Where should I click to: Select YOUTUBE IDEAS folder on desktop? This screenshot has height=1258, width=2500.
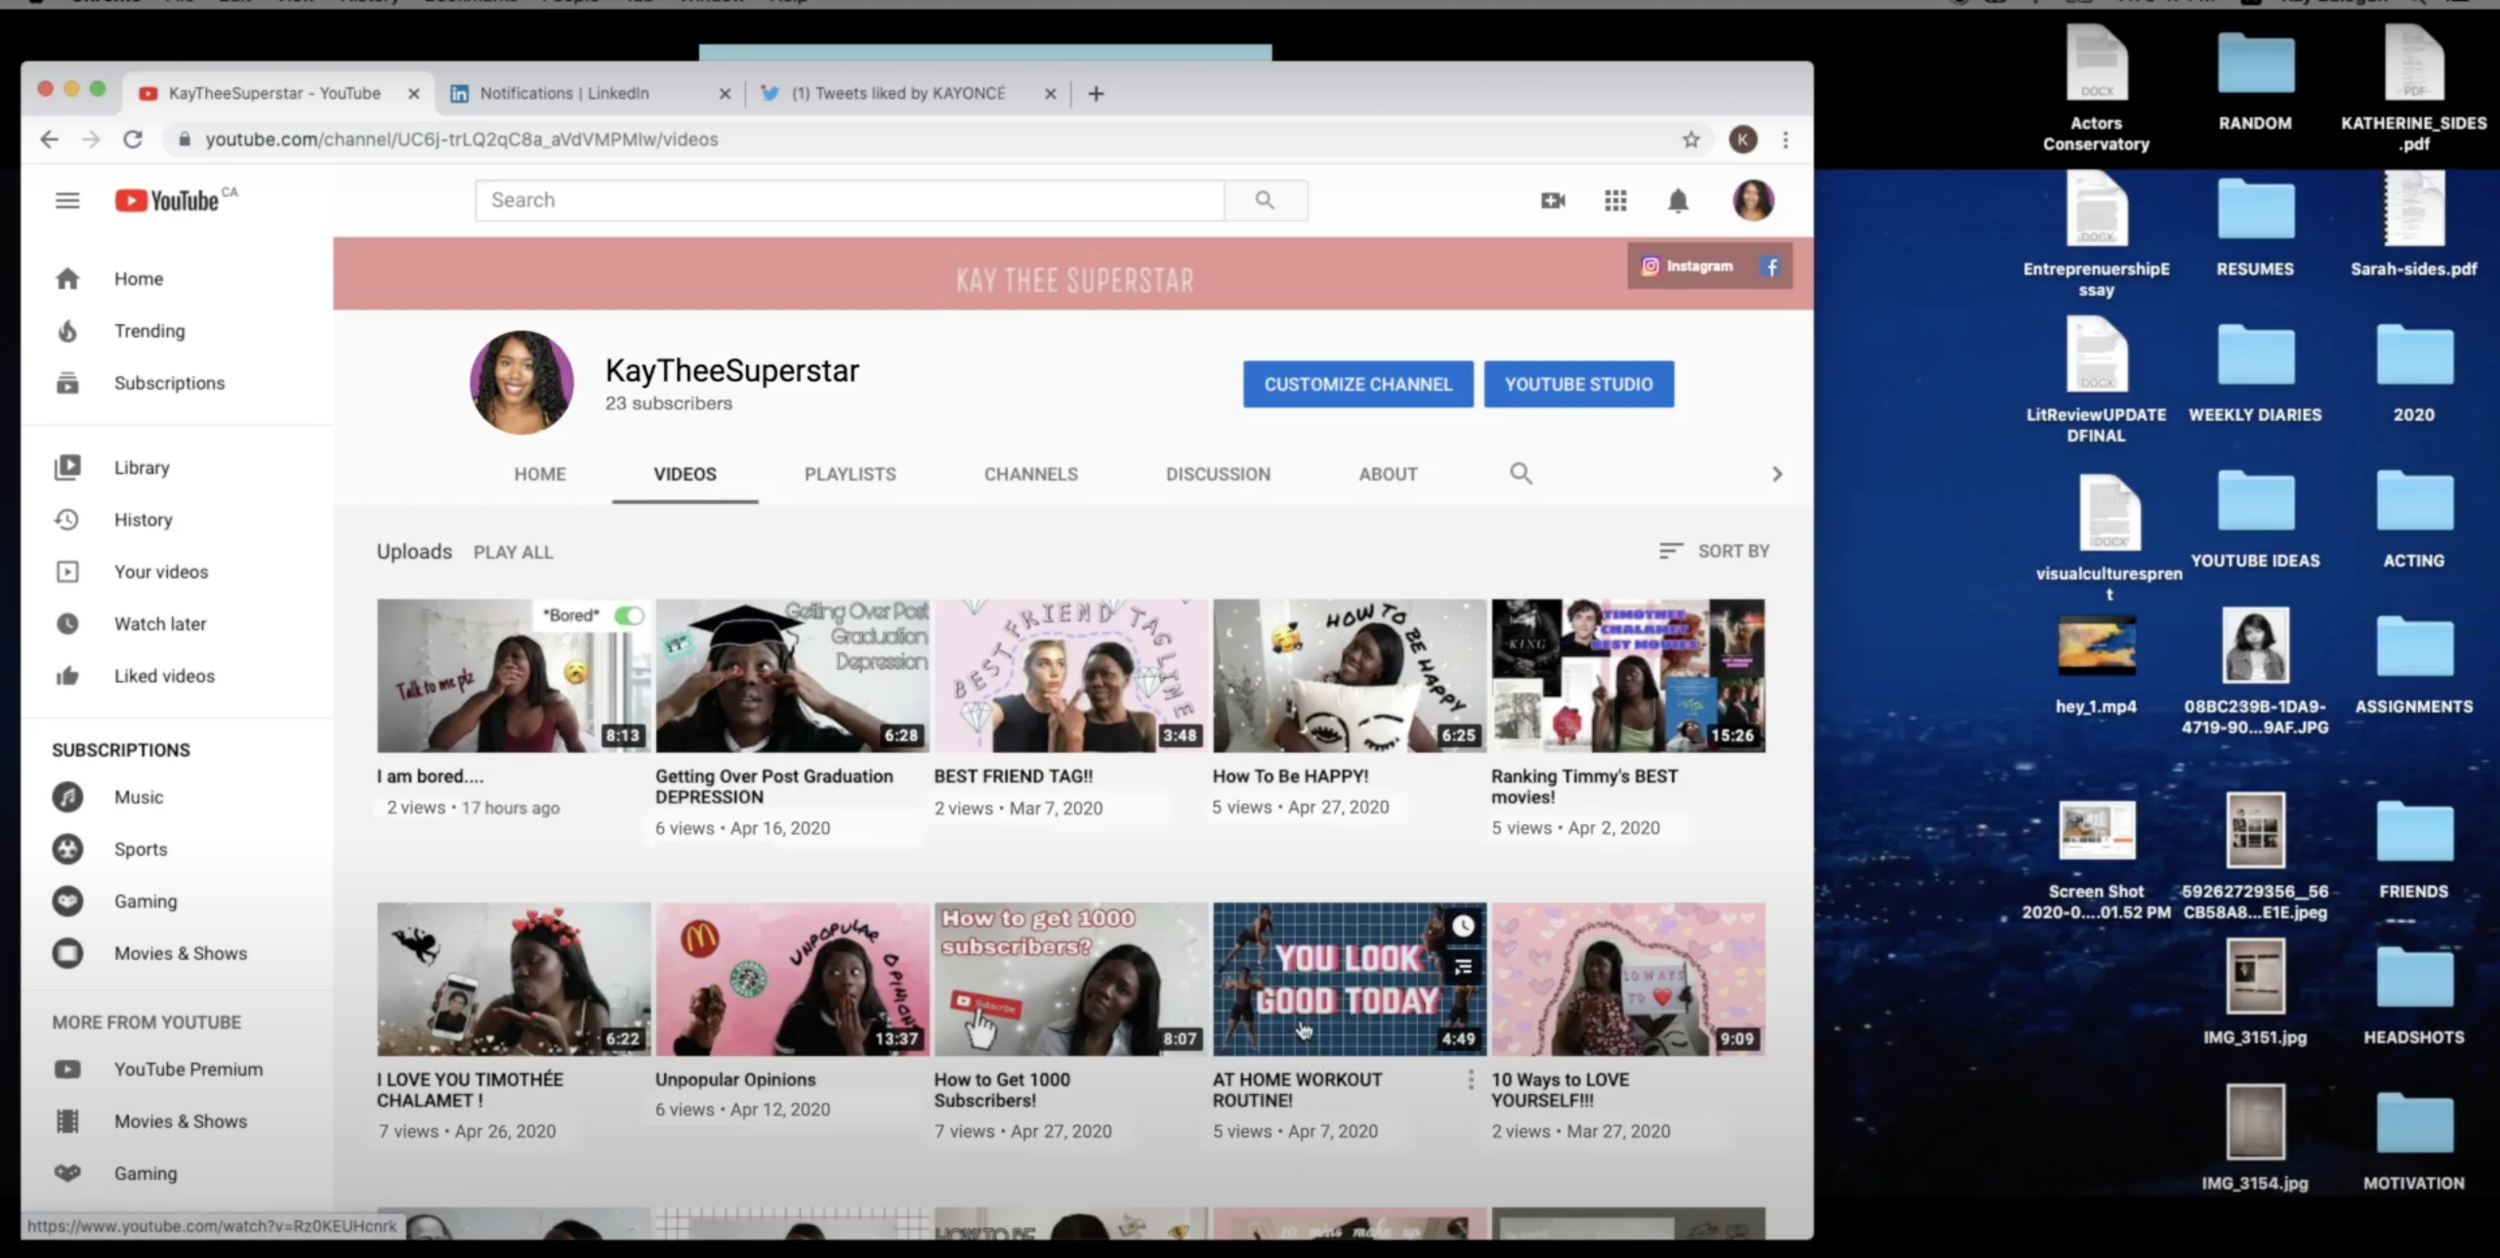pyautogui.click(x=2255, y=520)
